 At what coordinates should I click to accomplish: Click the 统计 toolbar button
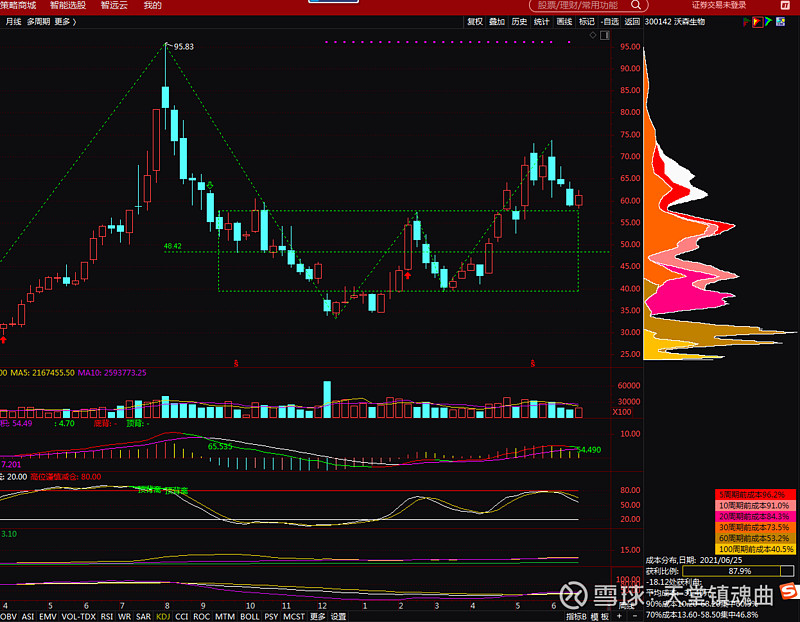[x=541, y=21]
